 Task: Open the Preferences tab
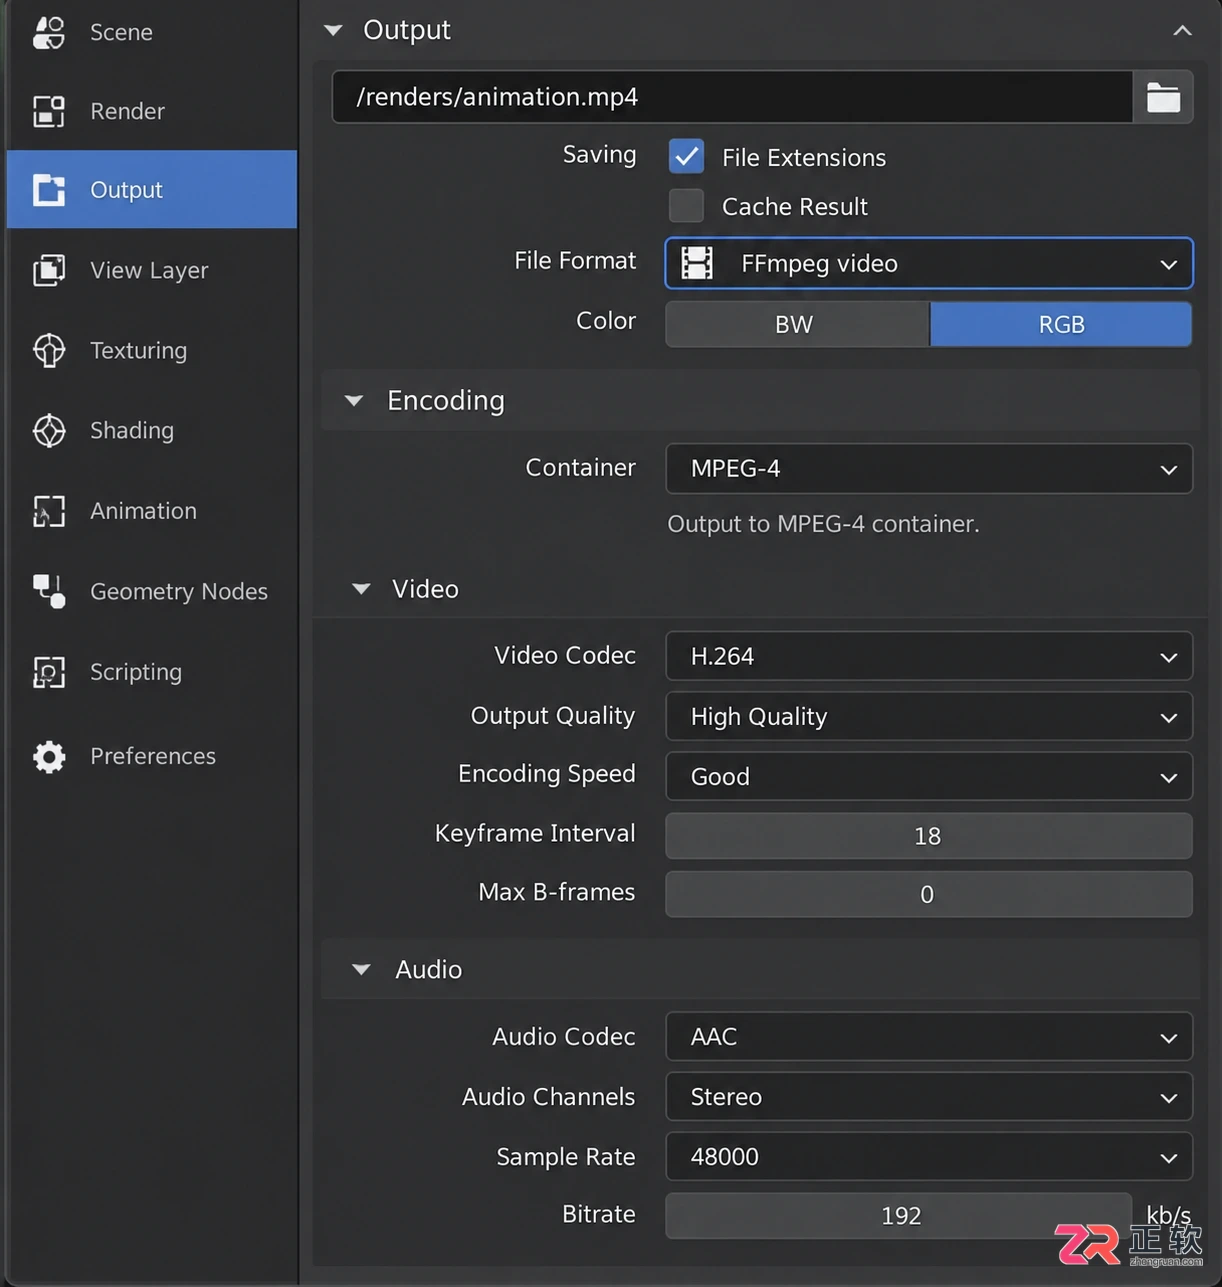pos(152,756)
